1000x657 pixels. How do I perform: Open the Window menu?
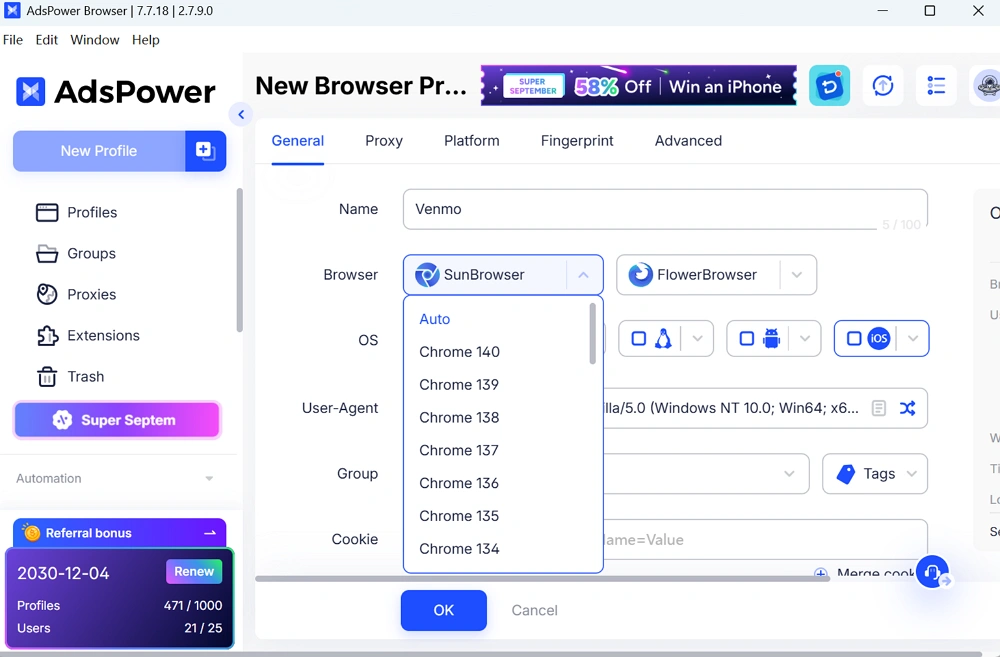95,40
